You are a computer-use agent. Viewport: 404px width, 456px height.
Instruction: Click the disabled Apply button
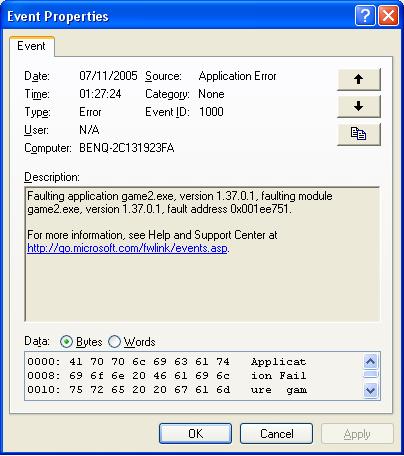357,433
